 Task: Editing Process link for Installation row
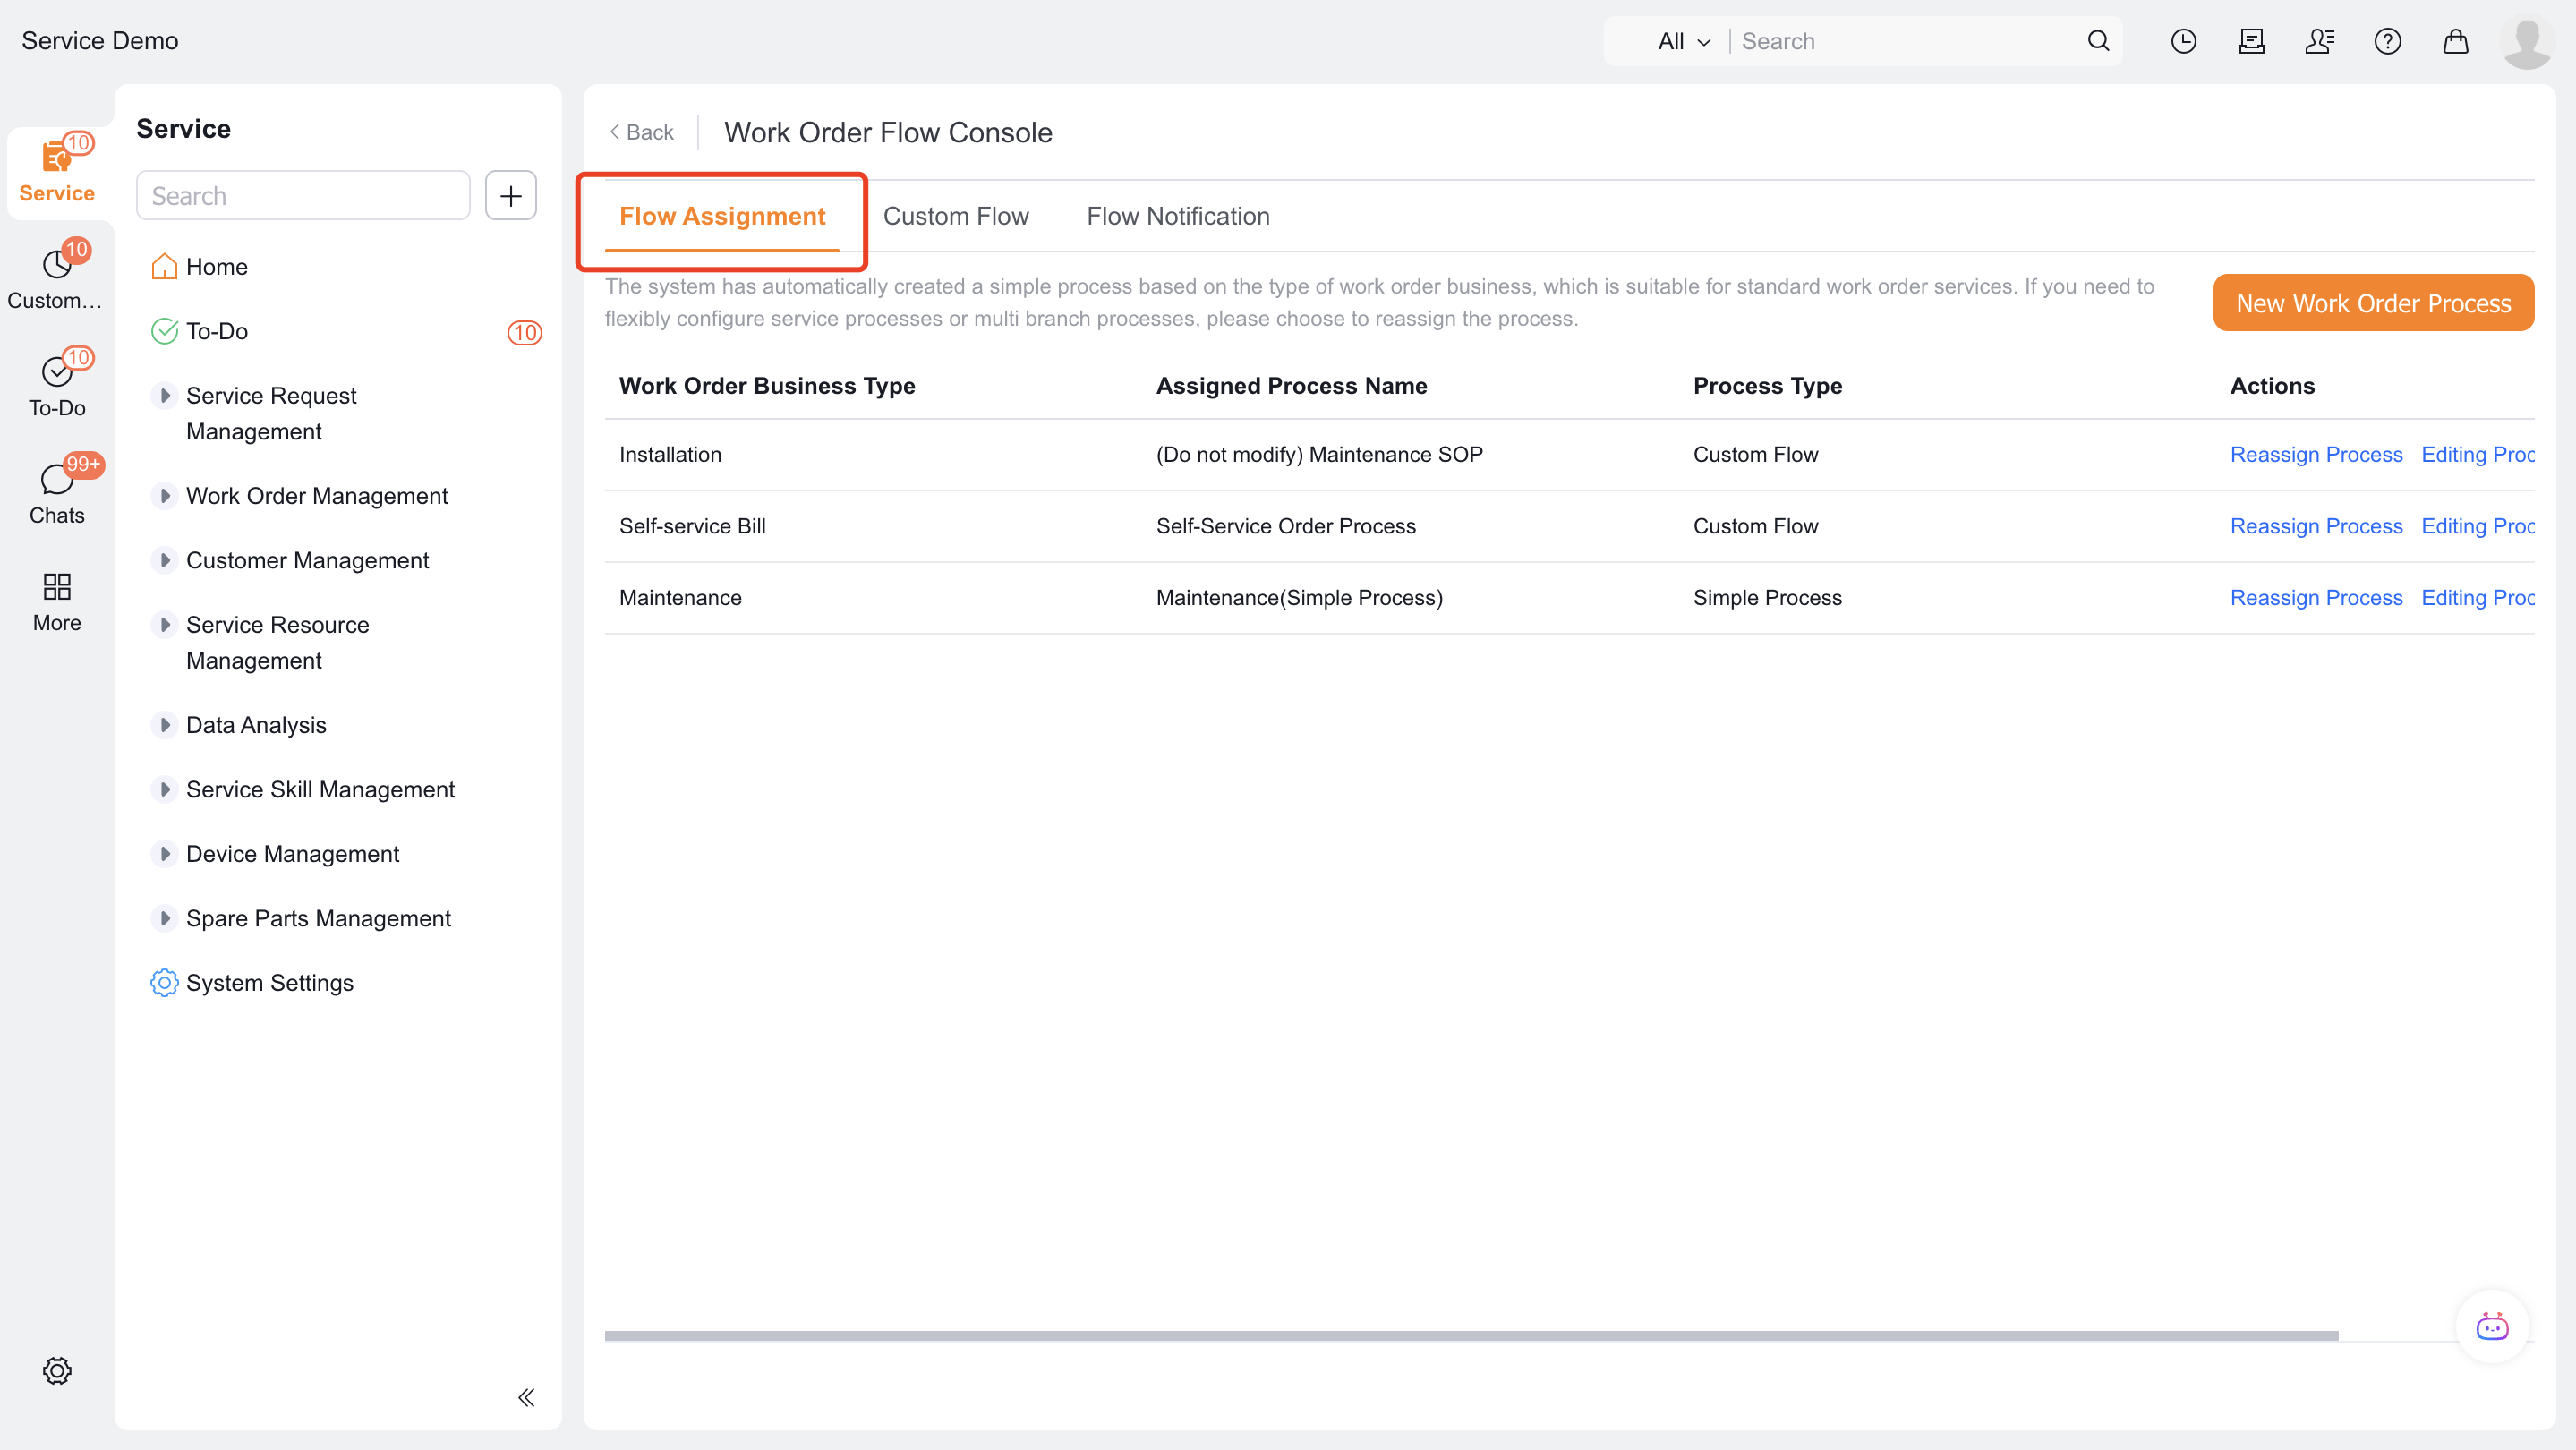(2477, 454)
